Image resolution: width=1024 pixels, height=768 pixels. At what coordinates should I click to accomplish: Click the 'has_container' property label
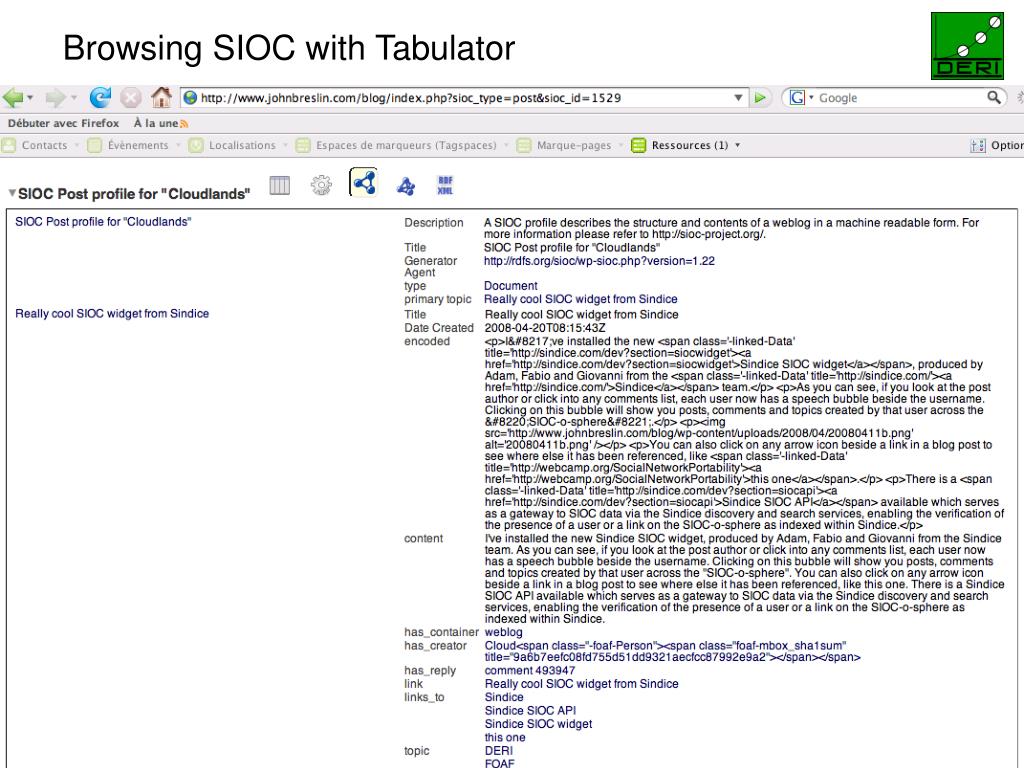pos(441,632)
